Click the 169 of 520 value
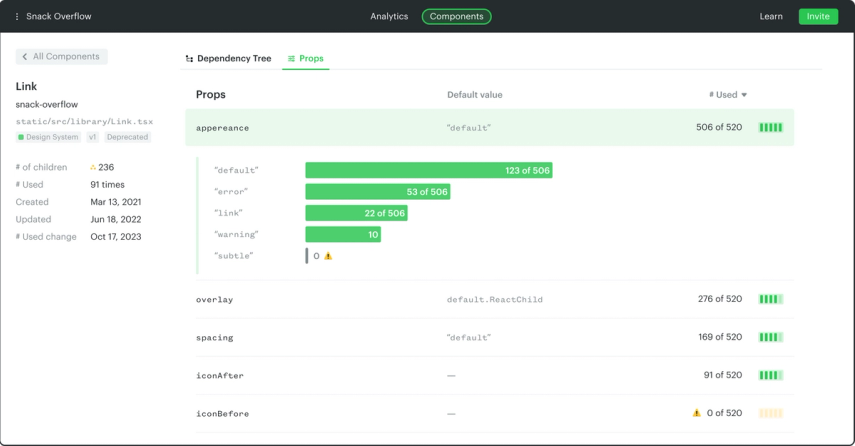855x446 pixels. click(720, 337)
